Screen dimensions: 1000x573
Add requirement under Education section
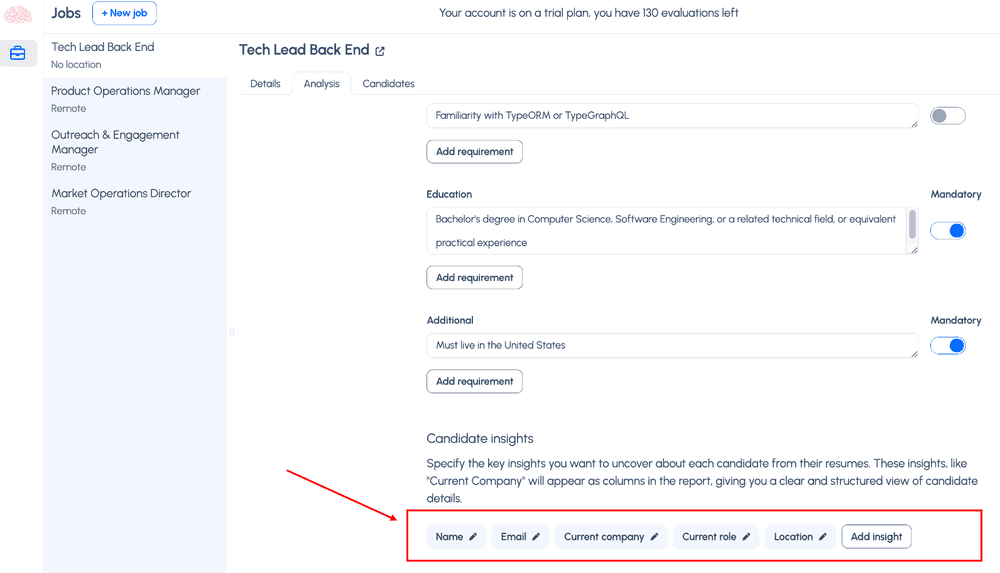coord(474,278)
